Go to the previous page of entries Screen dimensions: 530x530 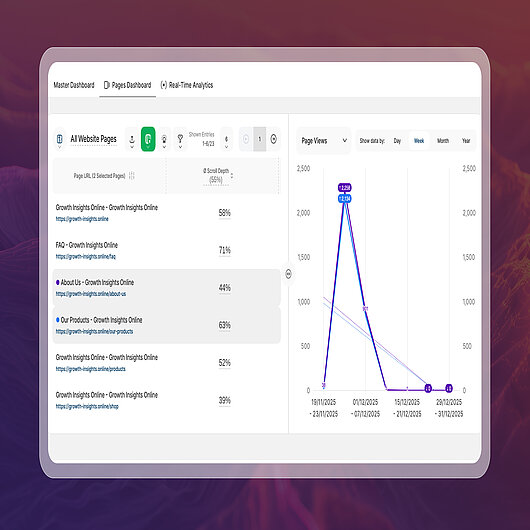click(246, 139)
